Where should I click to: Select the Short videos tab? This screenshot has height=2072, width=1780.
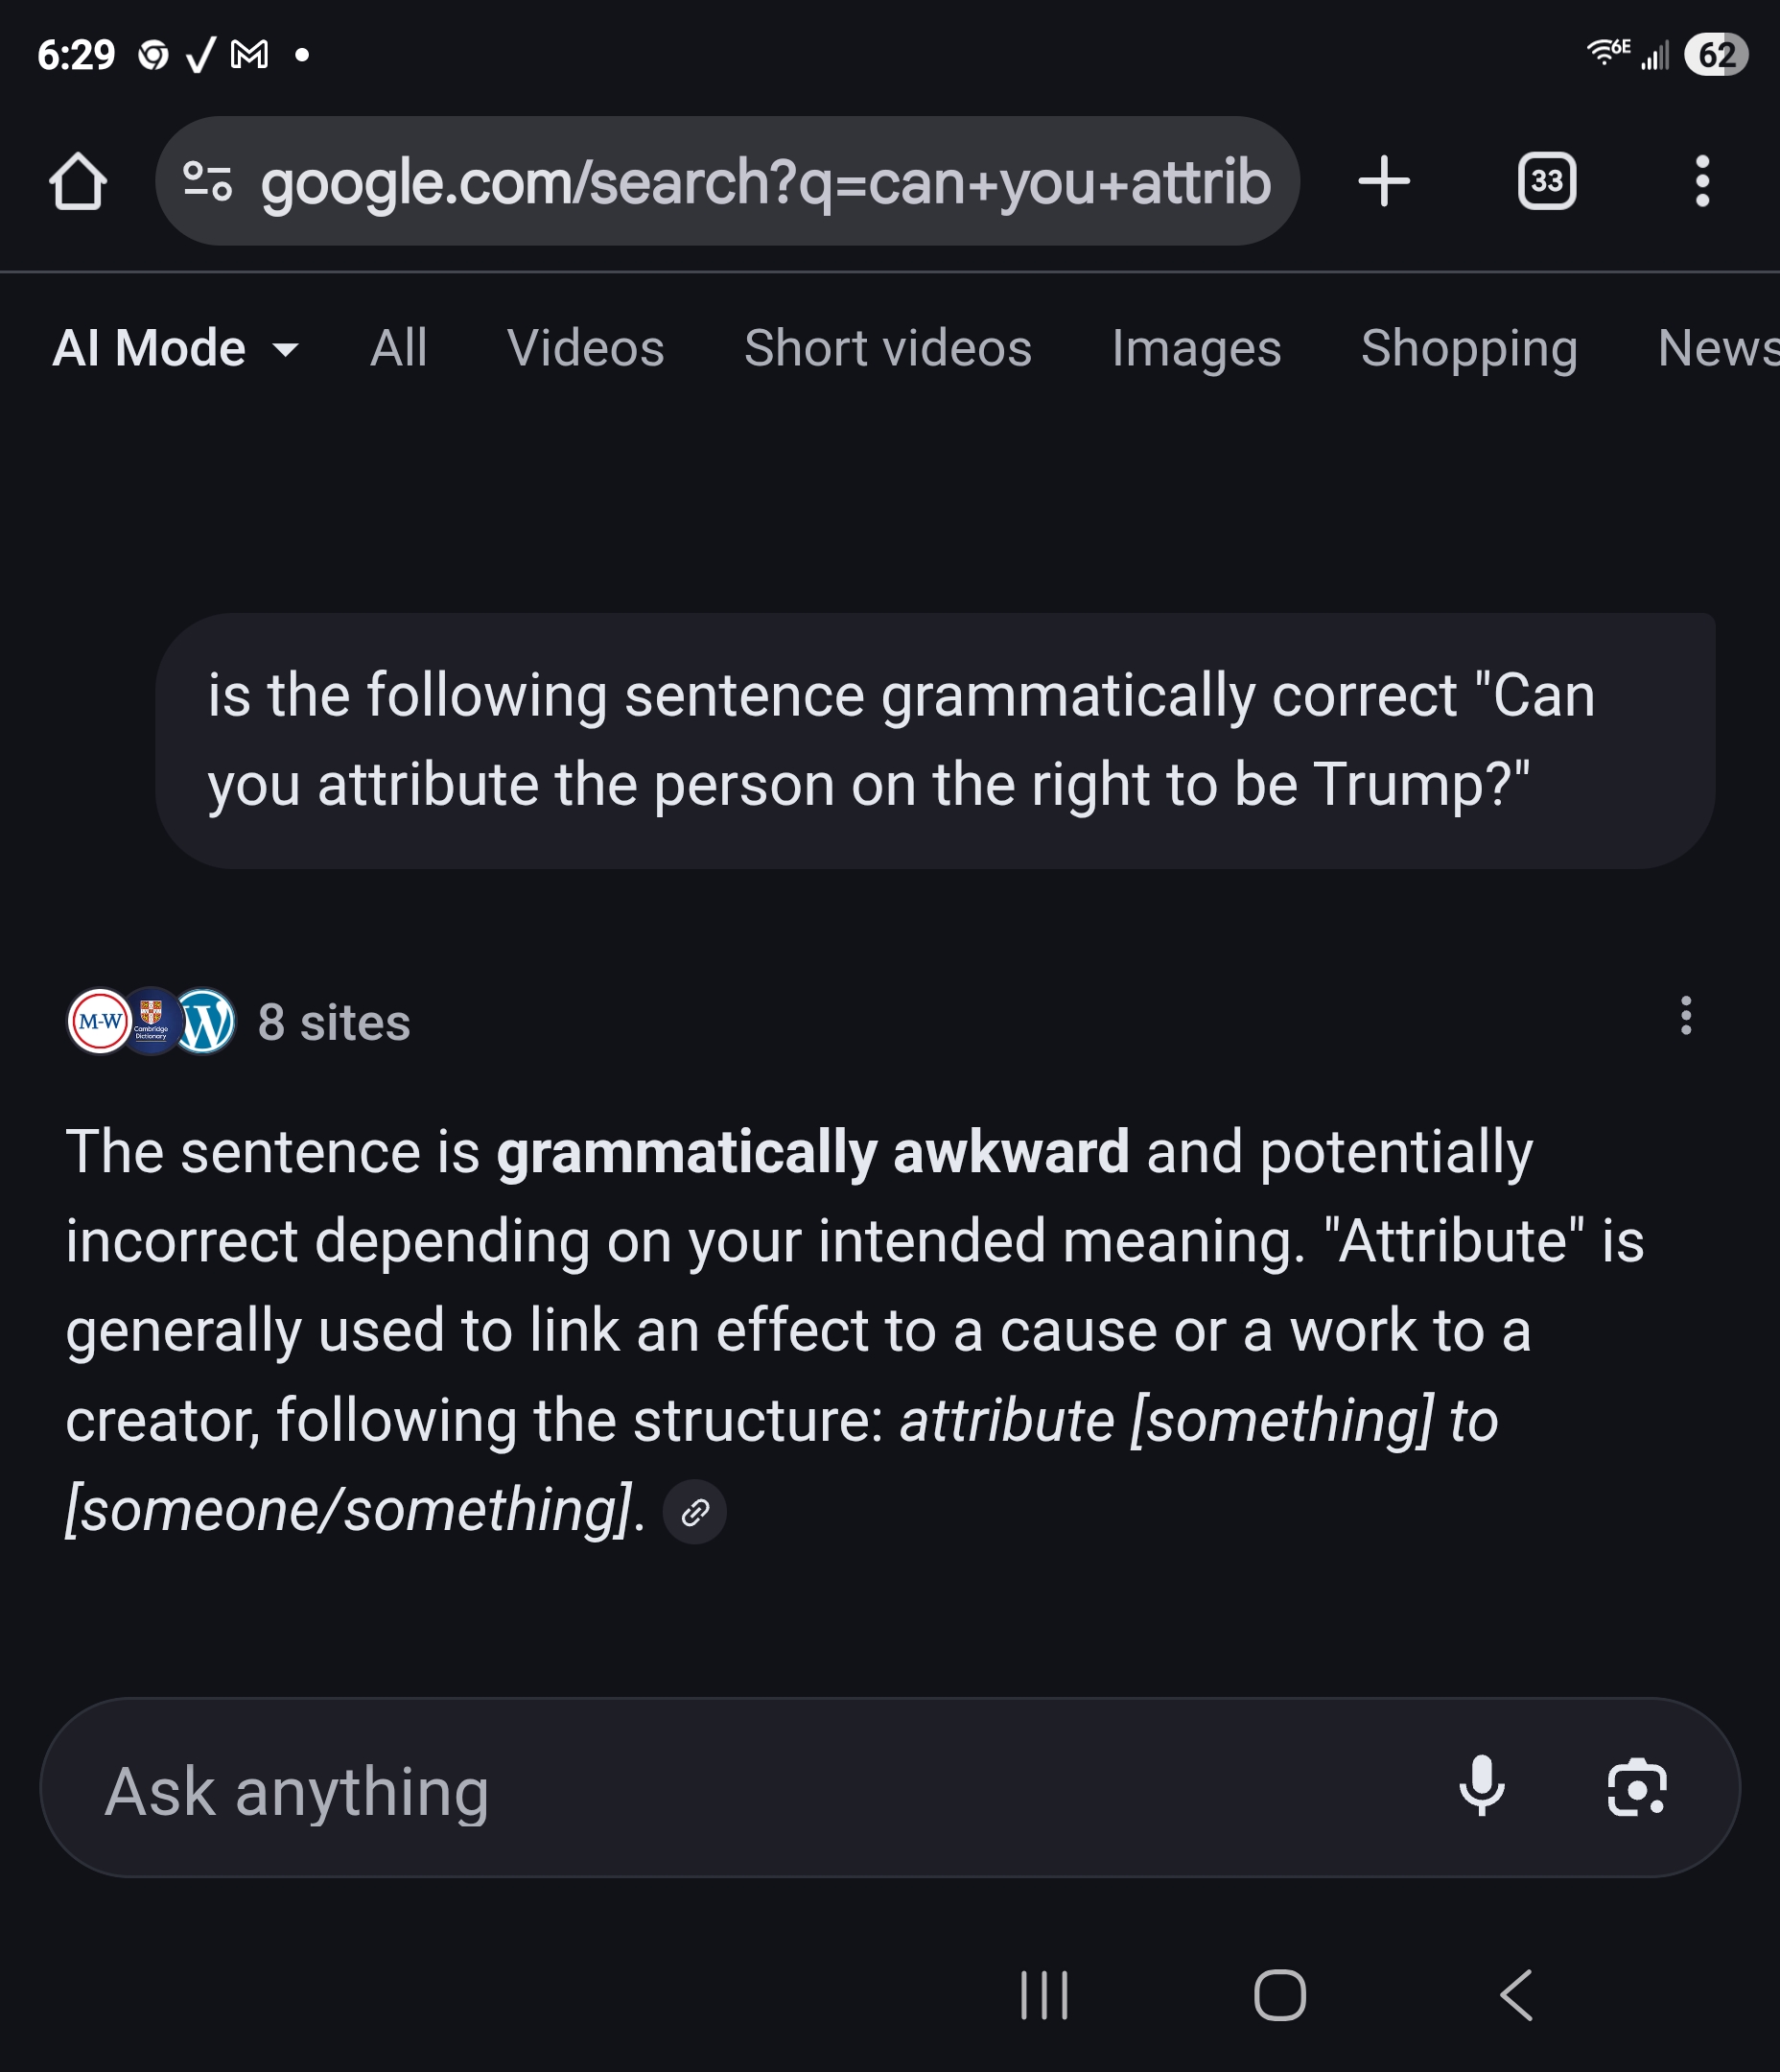point(888,348)
